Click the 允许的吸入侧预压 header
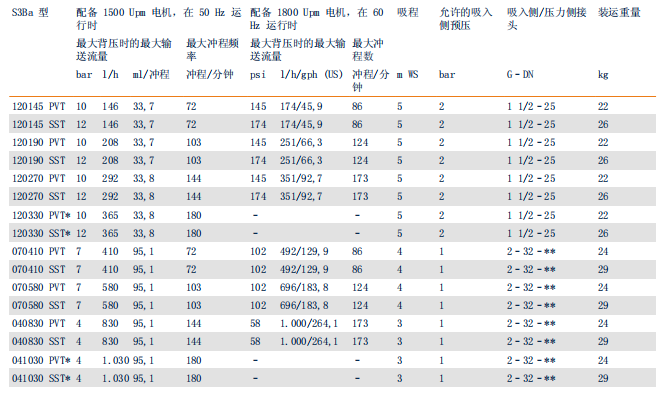 click(x=466, y=19)
